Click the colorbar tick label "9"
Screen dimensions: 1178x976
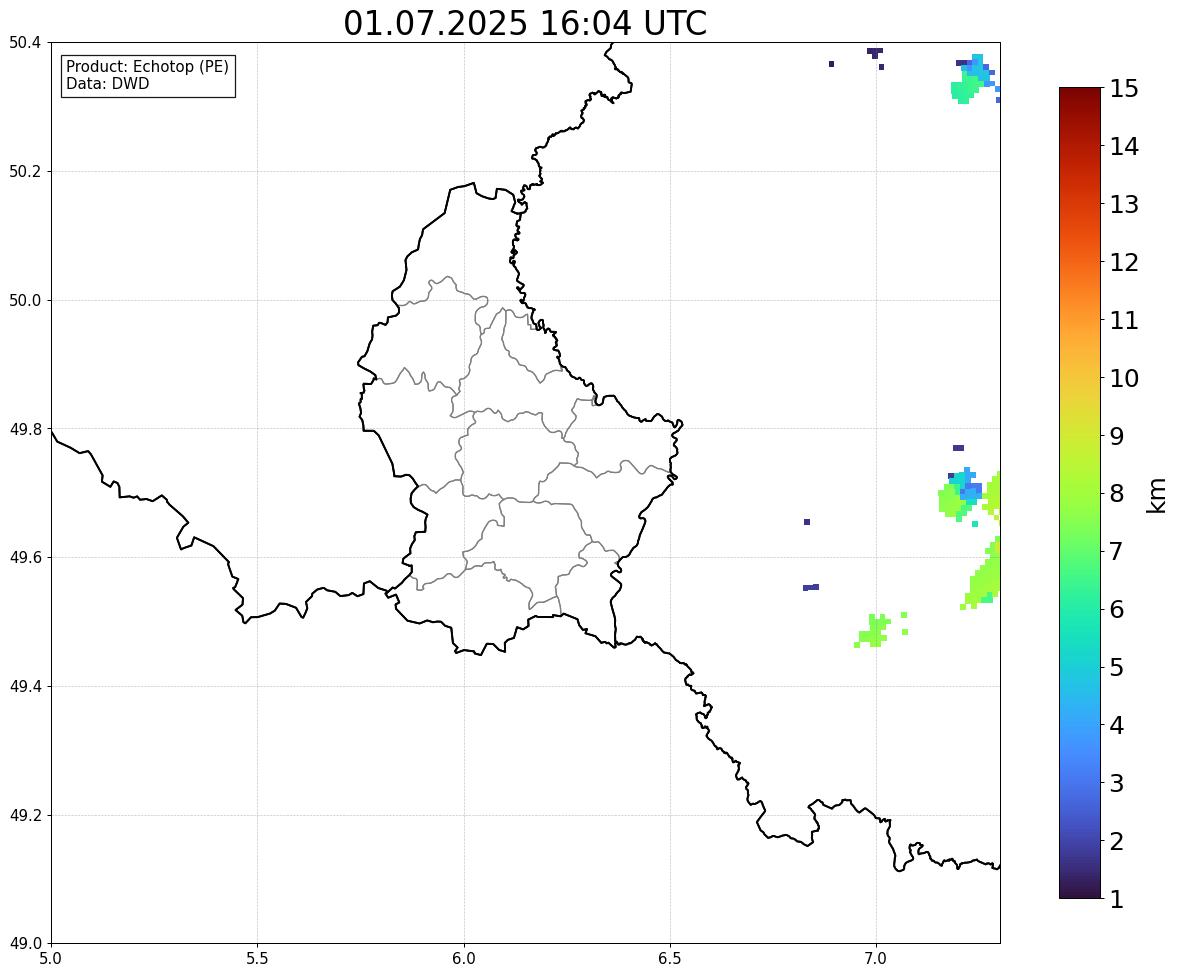[1117, 436]
